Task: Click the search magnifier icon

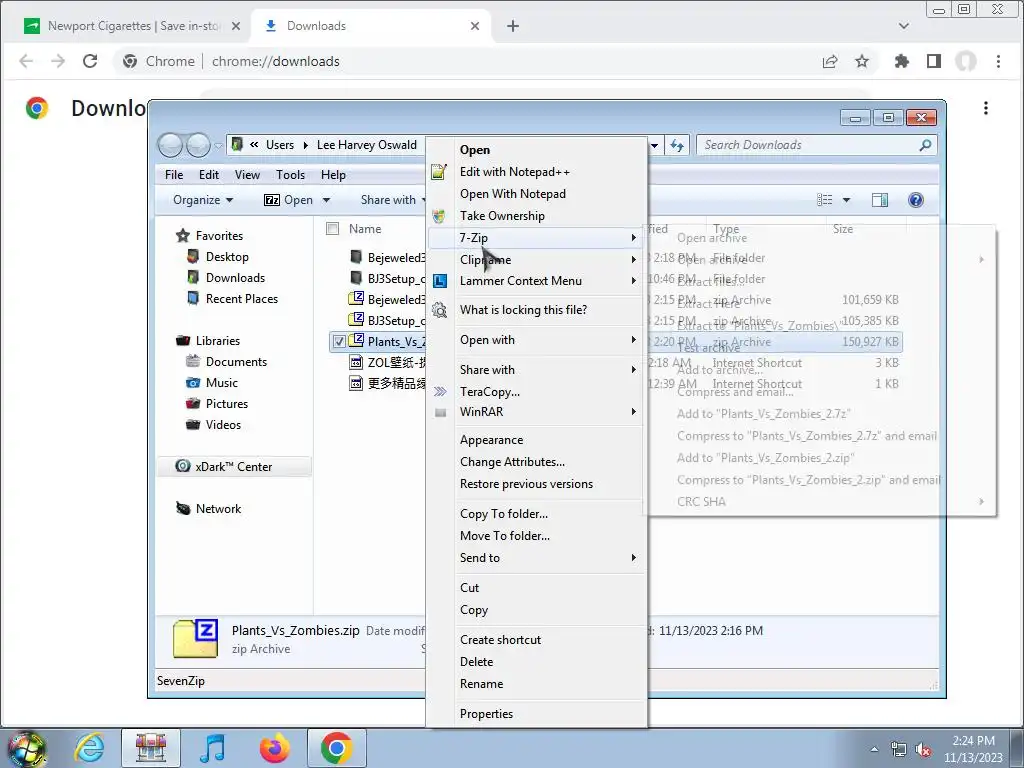Action: 925,145
